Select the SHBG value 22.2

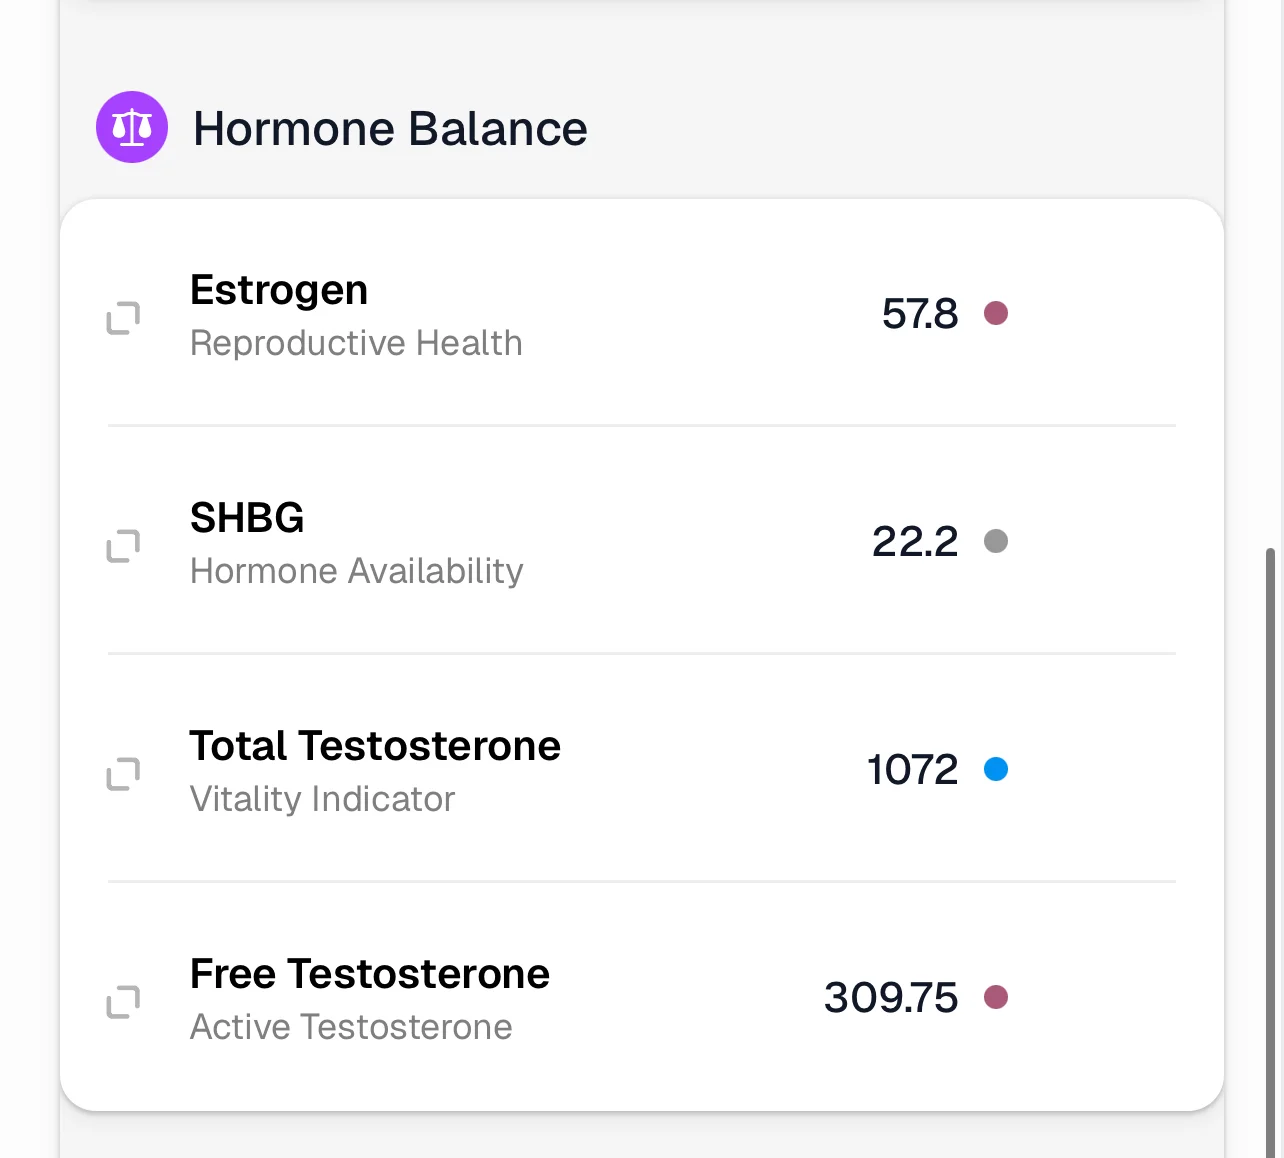(915, 542)
